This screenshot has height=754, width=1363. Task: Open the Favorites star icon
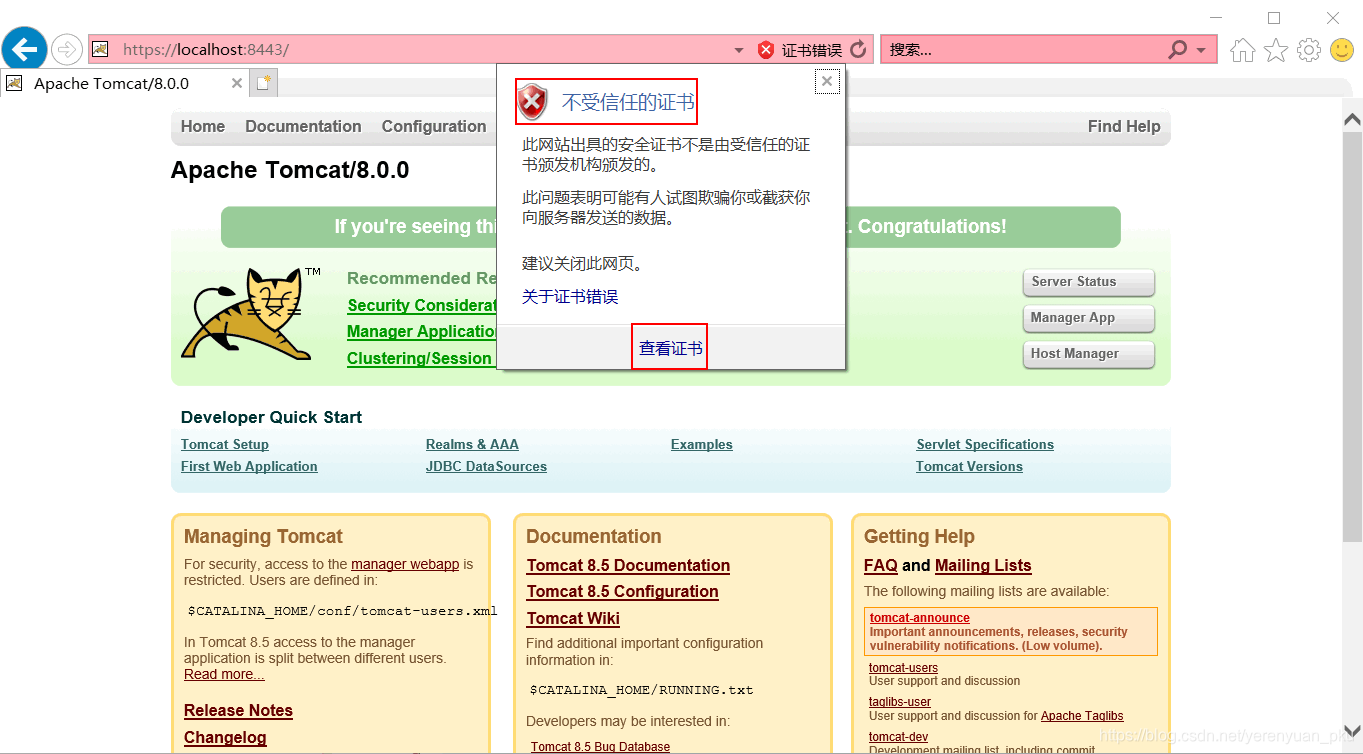click(1276, 50)
